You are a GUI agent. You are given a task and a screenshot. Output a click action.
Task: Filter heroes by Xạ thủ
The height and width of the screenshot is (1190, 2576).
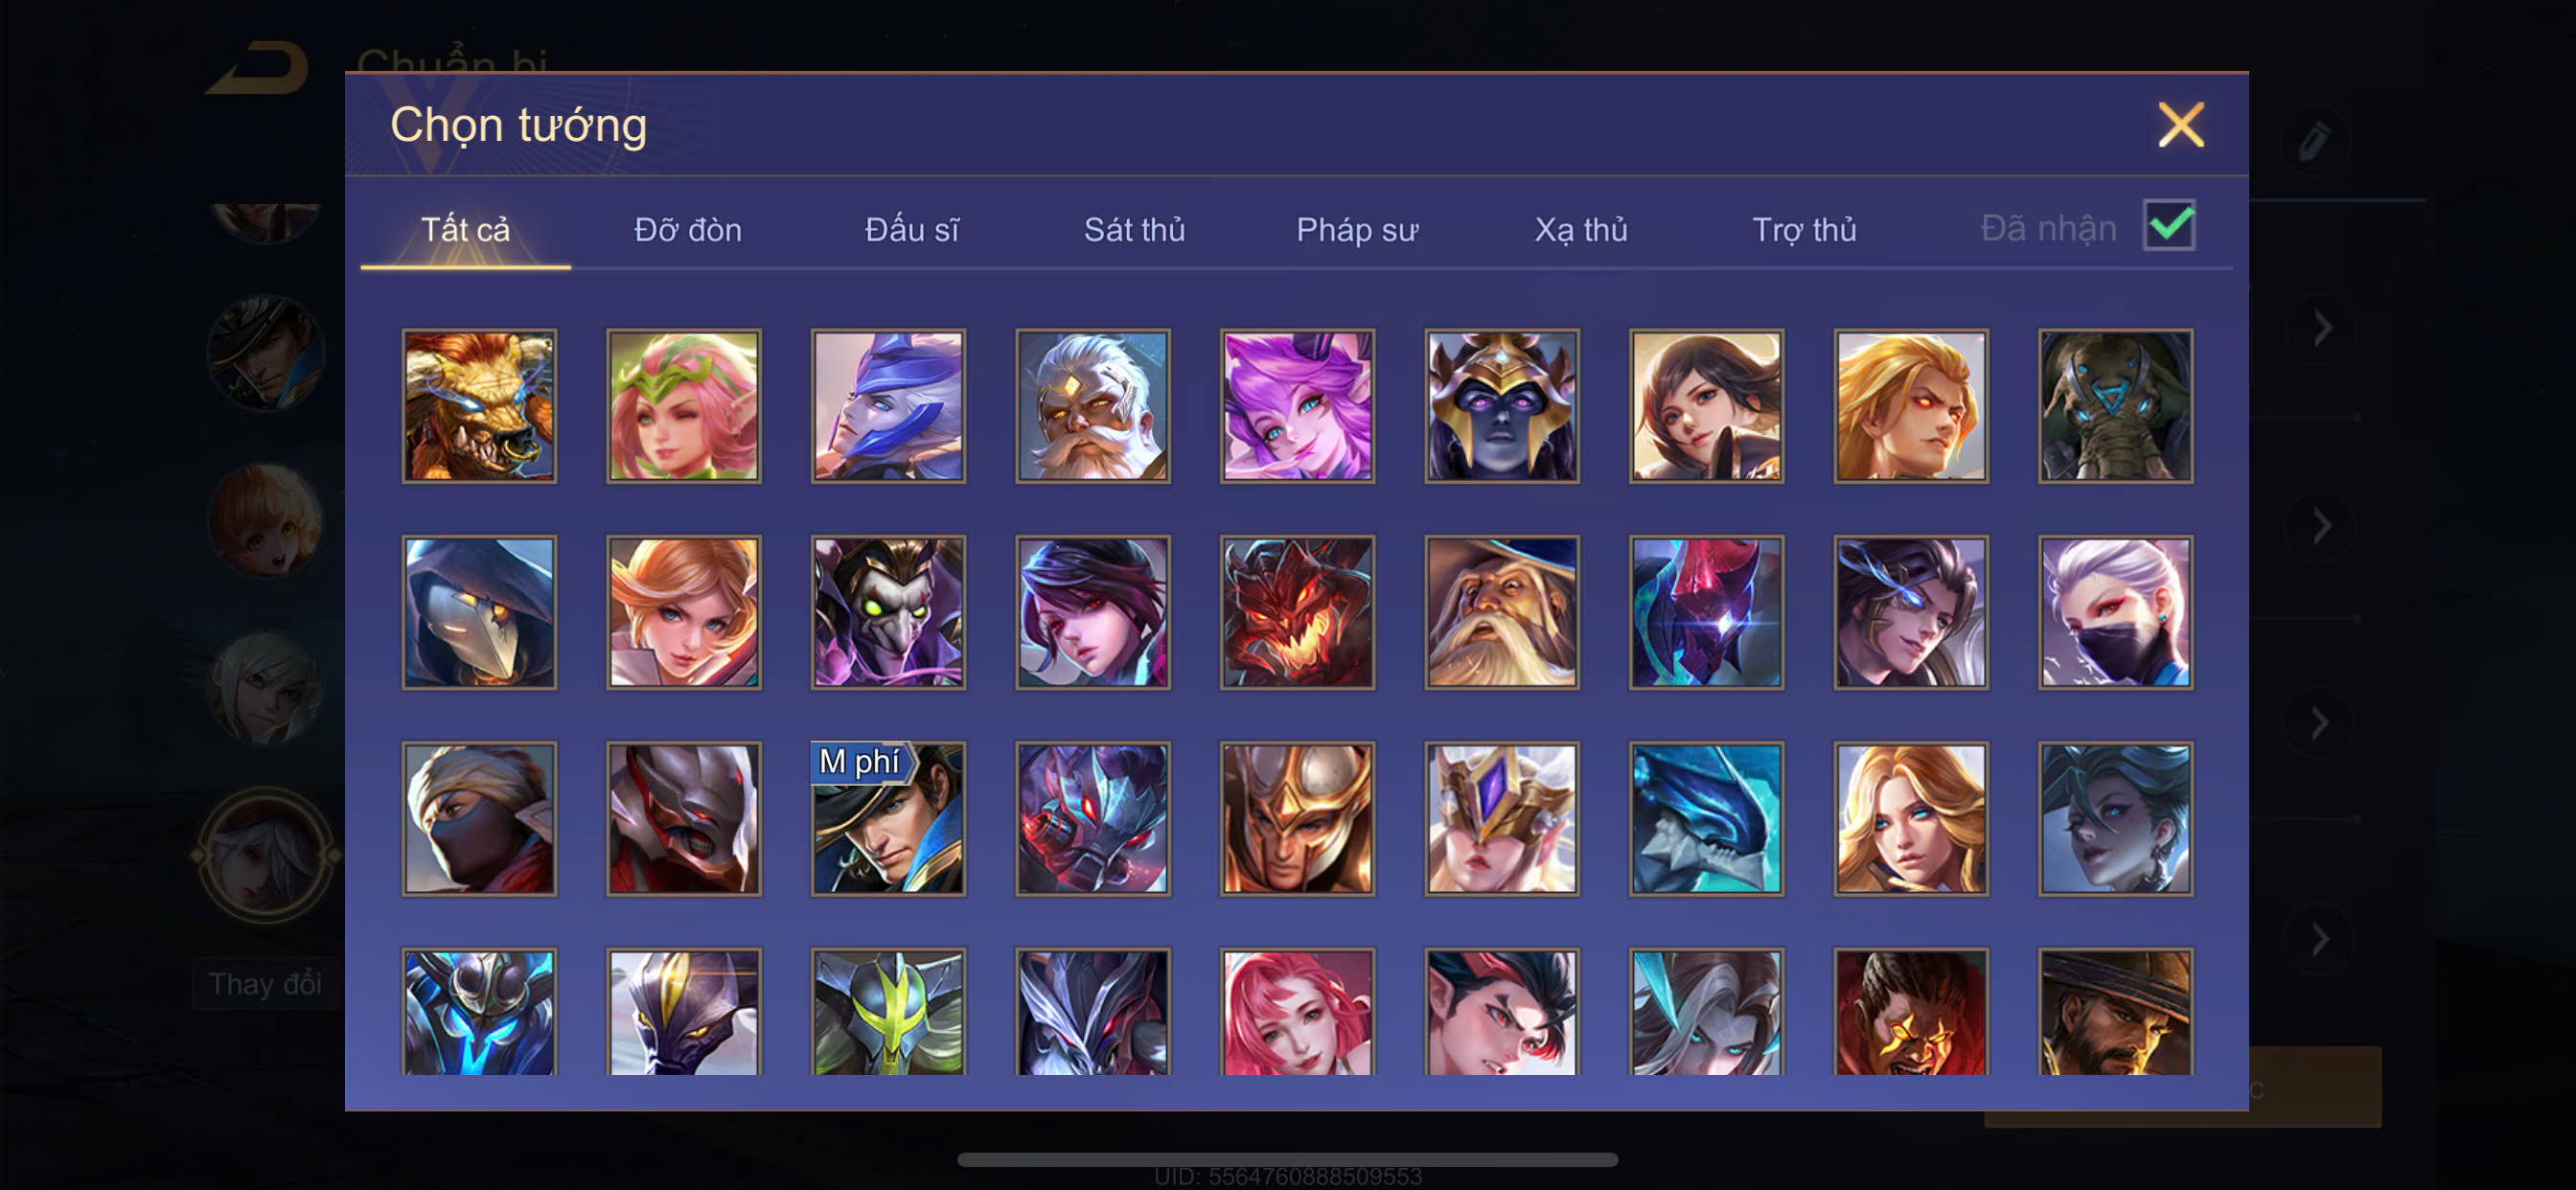[x=1581, y=230]
